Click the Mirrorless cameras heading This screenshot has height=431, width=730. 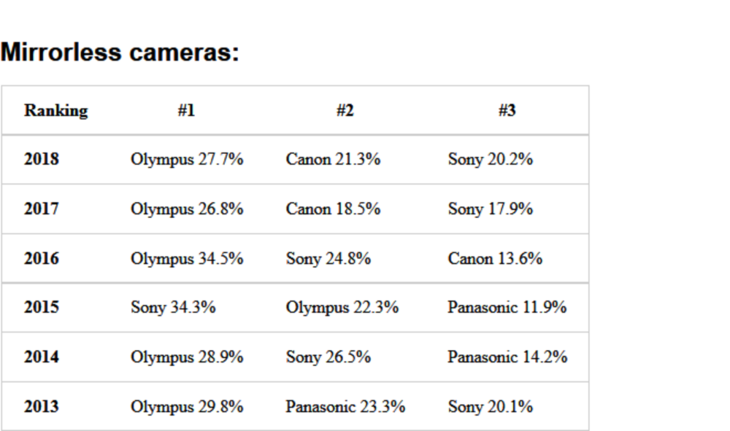pos(120,52)
